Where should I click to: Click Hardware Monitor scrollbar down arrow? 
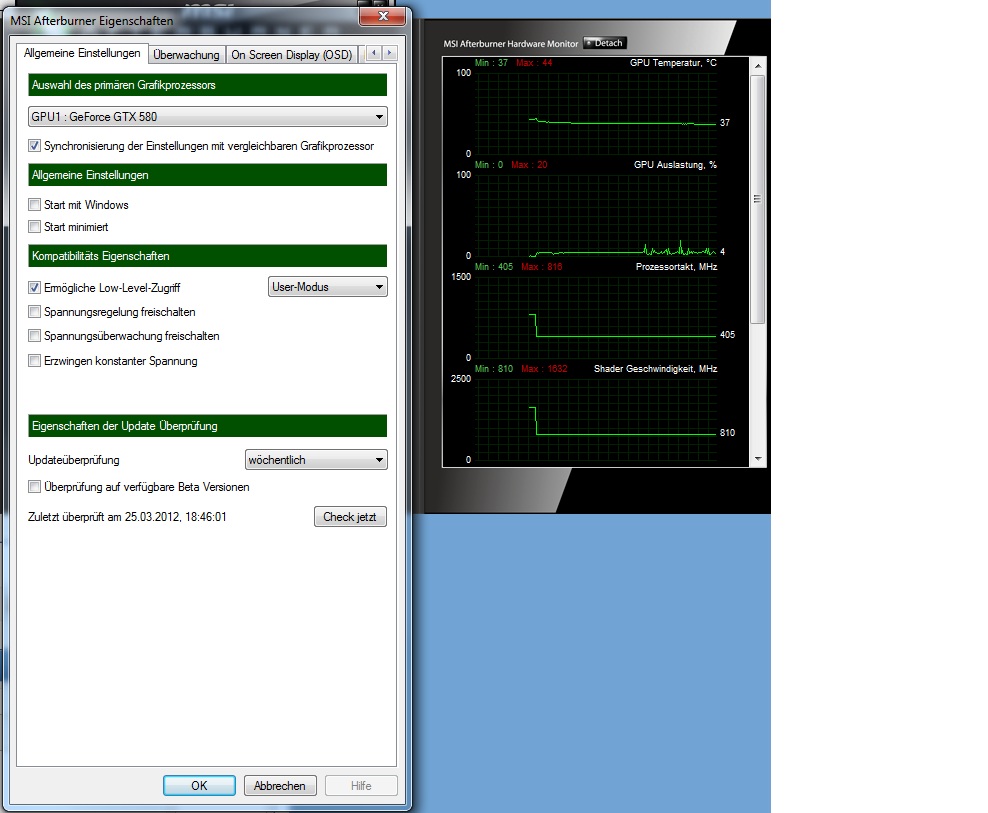pyautogui.click(x=758, y=459)
